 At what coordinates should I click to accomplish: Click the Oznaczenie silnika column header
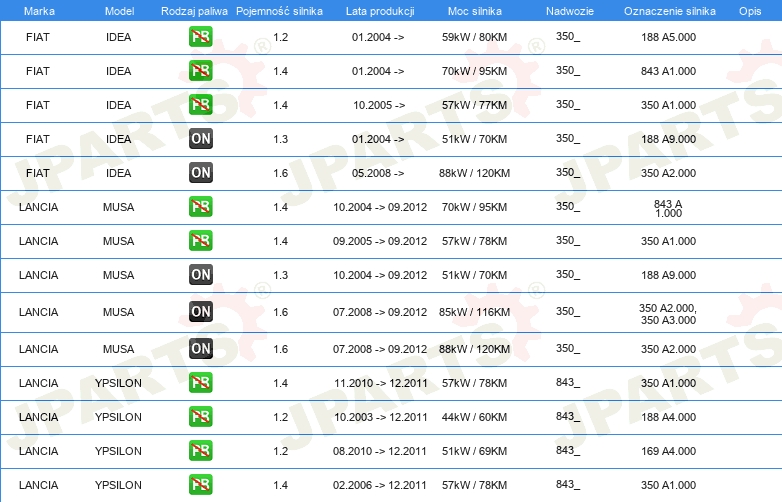(x=669, y=11)
